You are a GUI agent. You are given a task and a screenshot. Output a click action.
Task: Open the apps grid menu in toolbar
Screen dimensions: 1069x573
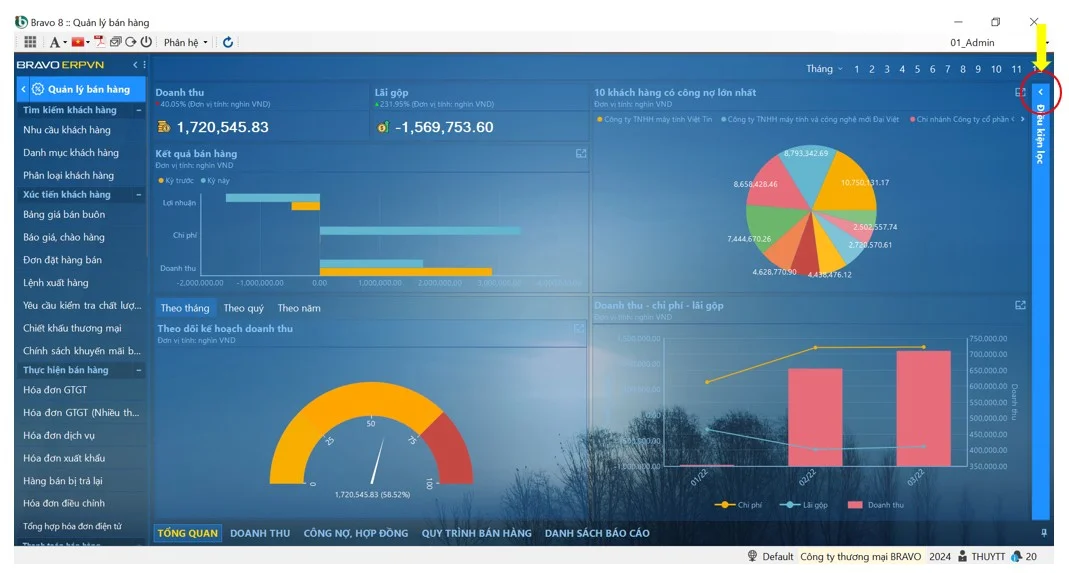pos(30,42)
